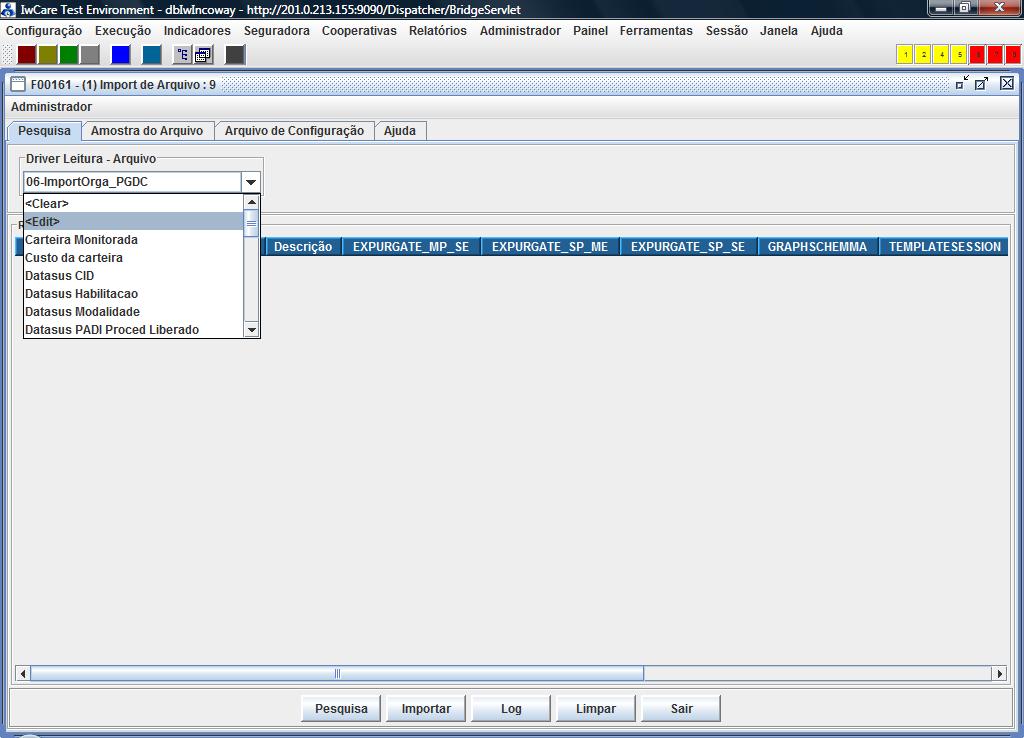Open the Relatórios menu
The image size is (1024, 738).
click(437, 31)
